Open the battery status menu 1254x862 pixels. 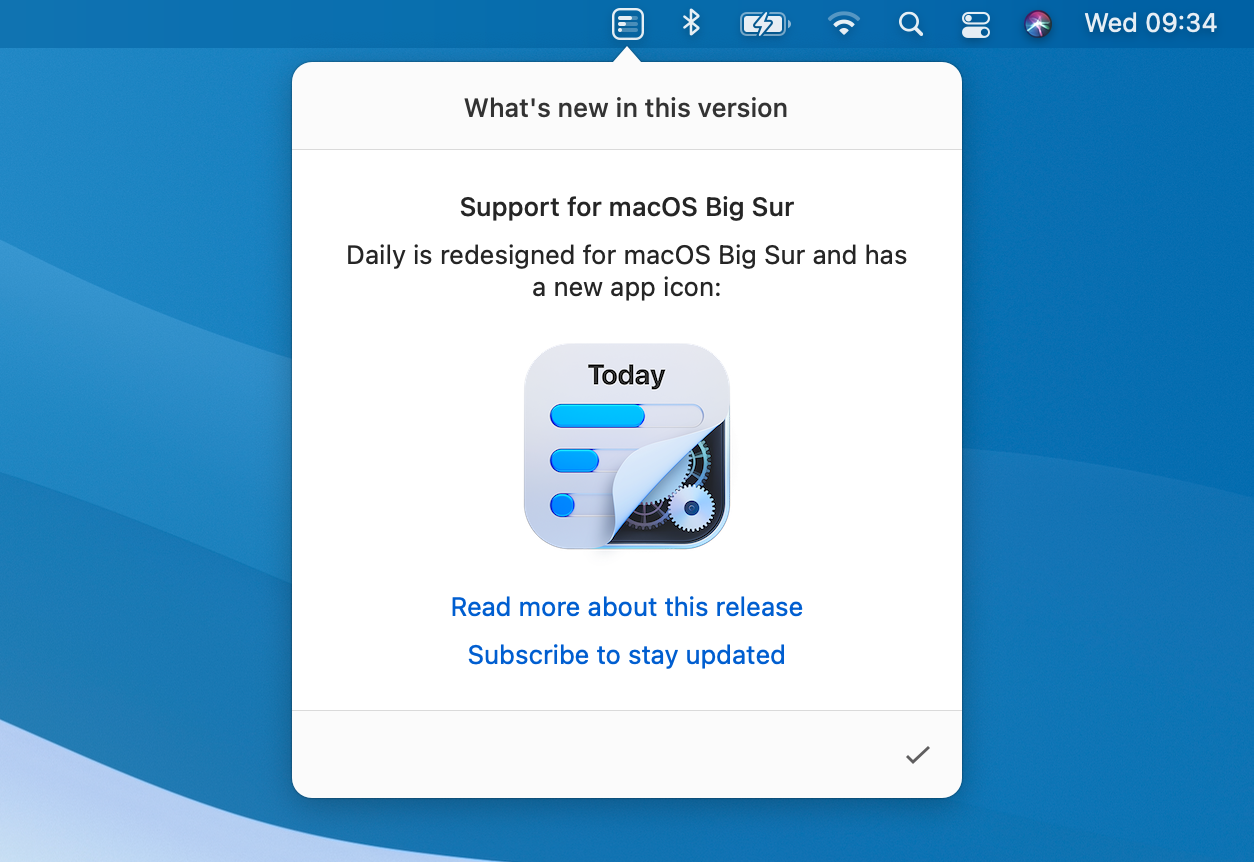765,24
